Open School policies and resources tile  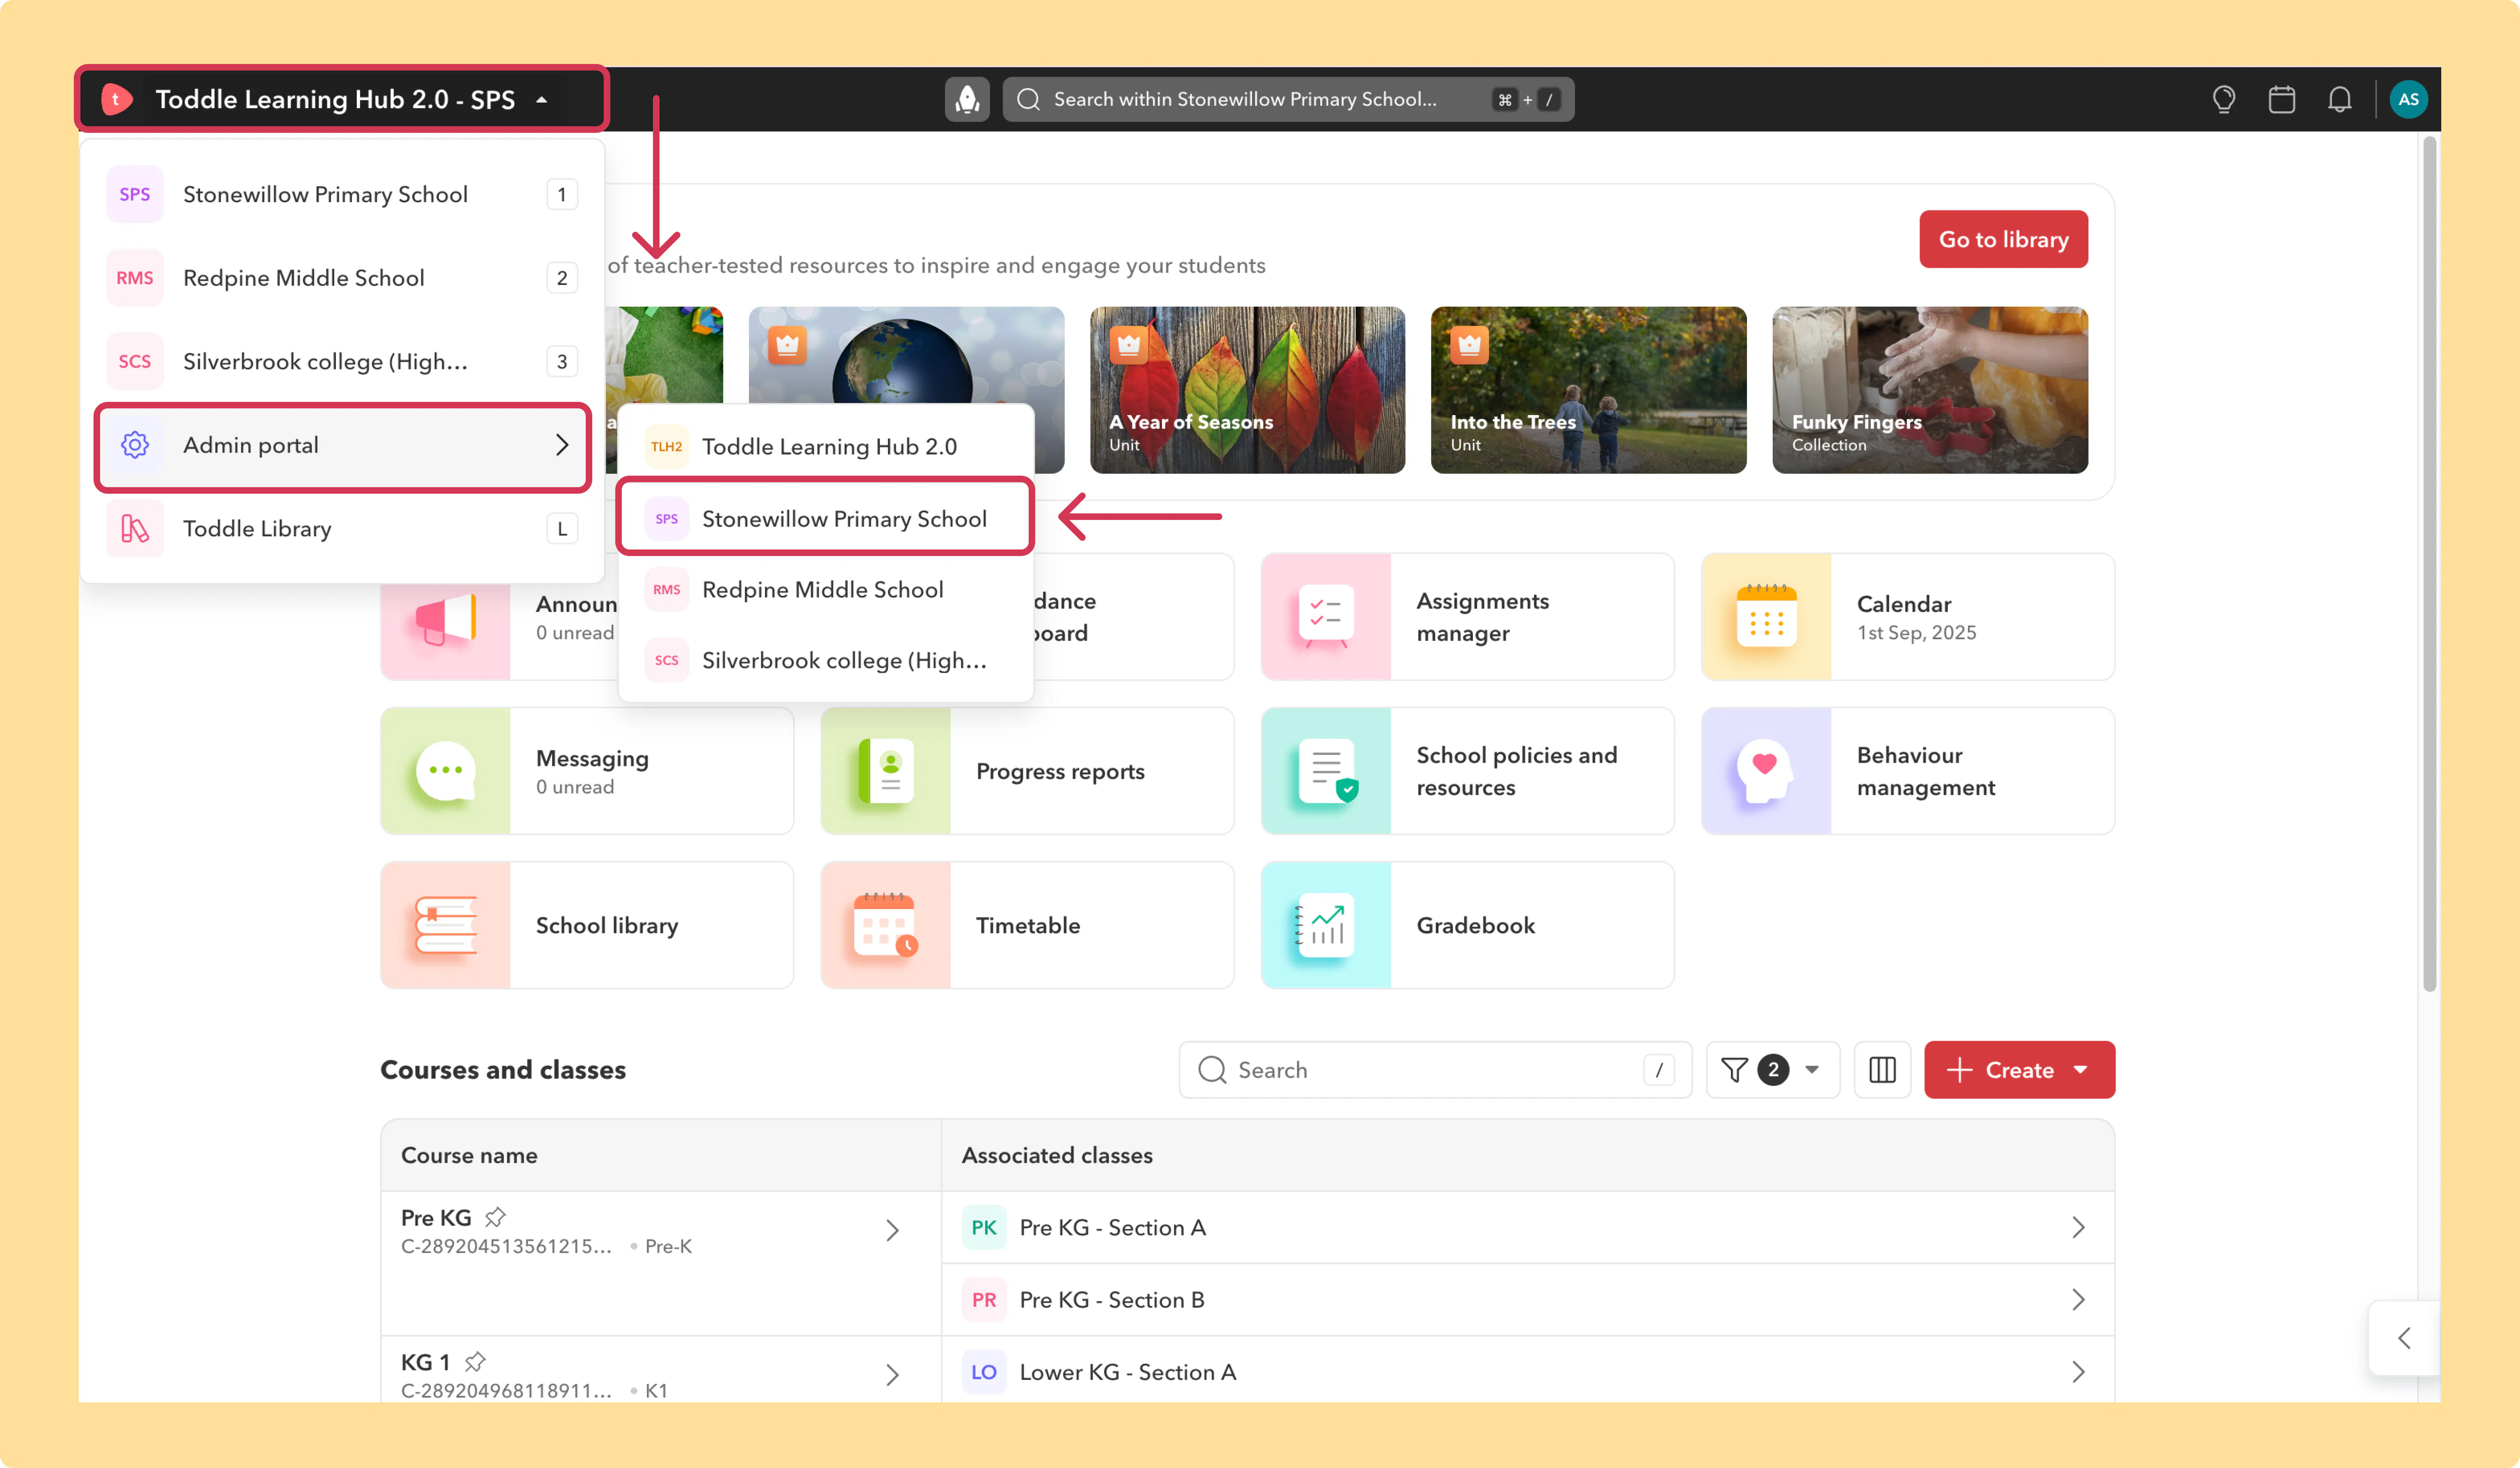[x=1467, y=771]
